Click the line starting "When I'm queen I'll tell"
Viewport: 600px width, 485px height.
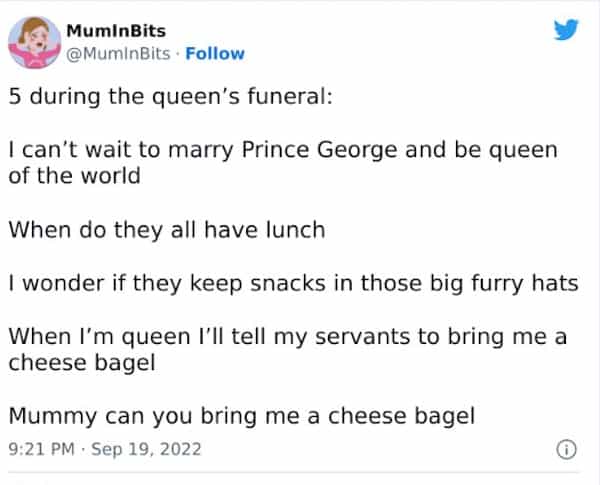[287, 337]
